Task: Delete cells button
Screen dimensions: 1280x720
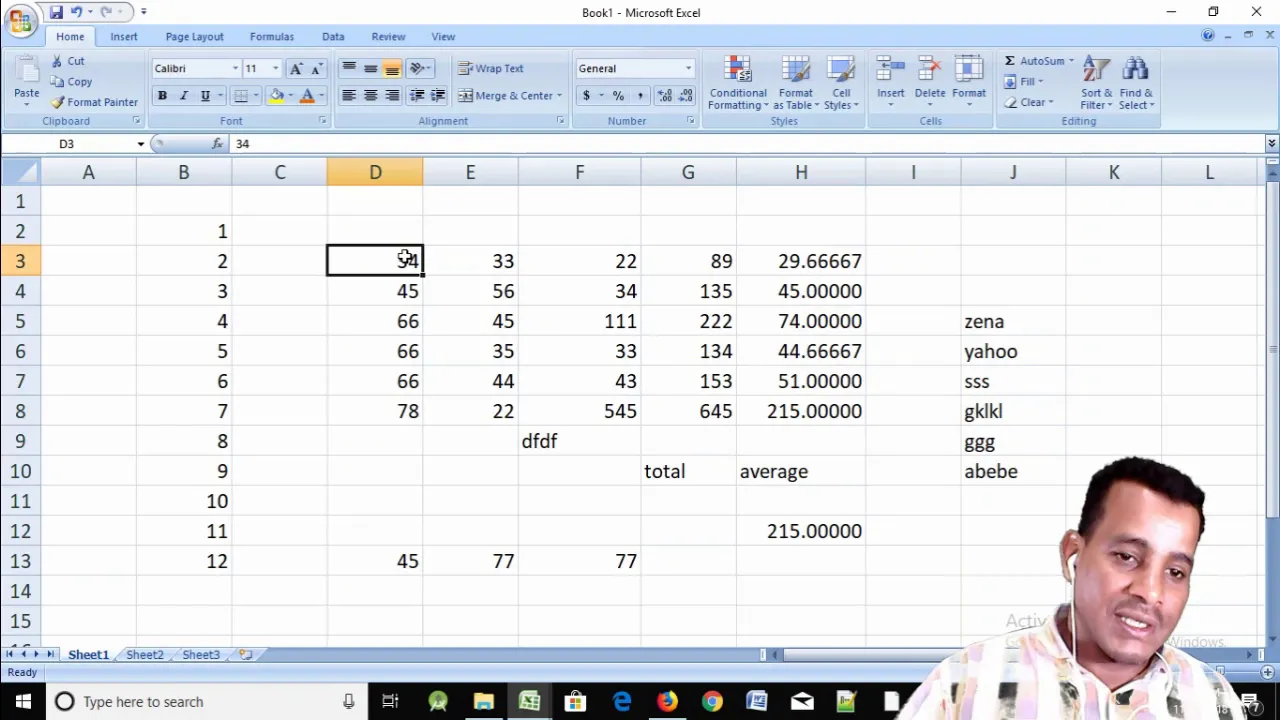Action: 929,82
